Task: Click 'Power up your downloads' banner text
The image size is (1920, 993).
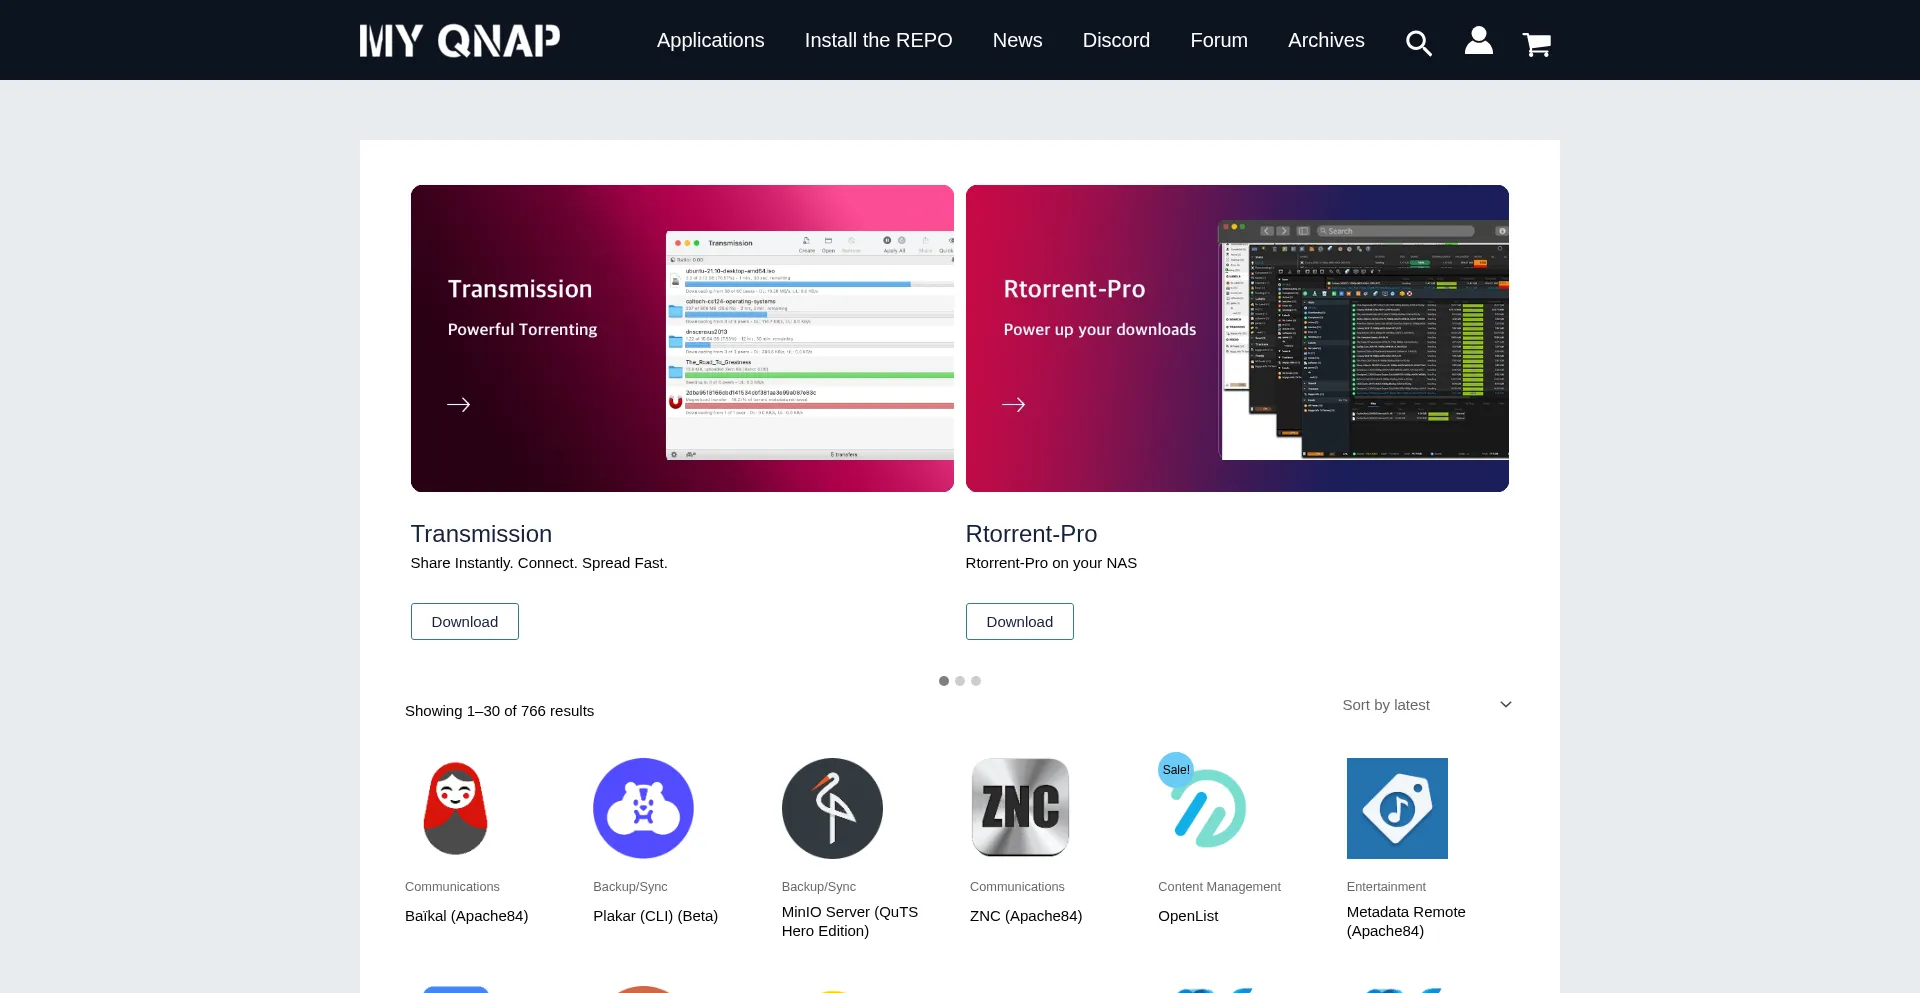Action: click(1100, 329)
